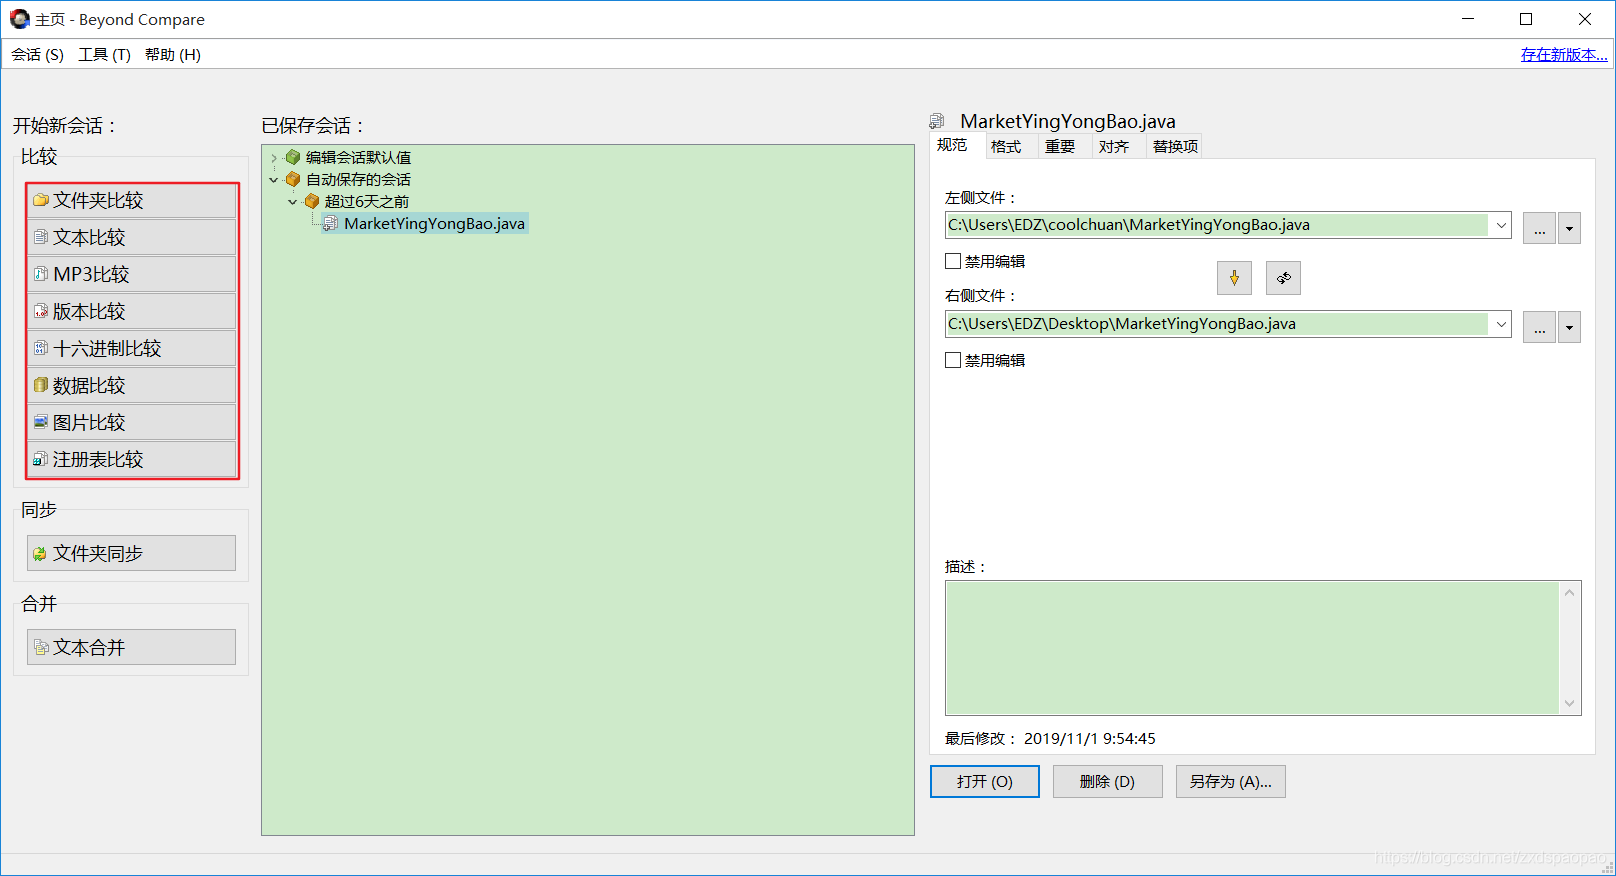Click the yellow down-arrow copy left-to-right icon
The height and width of the screenshot is (876, 1616).
pos(1234,278)
